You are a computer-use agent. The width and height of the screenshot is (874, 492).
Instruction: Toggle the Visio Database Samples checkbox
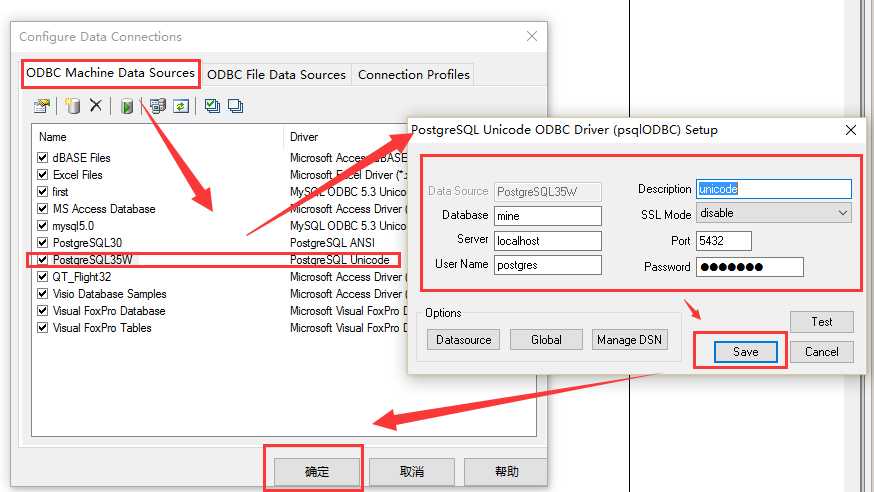coord(42,294)
